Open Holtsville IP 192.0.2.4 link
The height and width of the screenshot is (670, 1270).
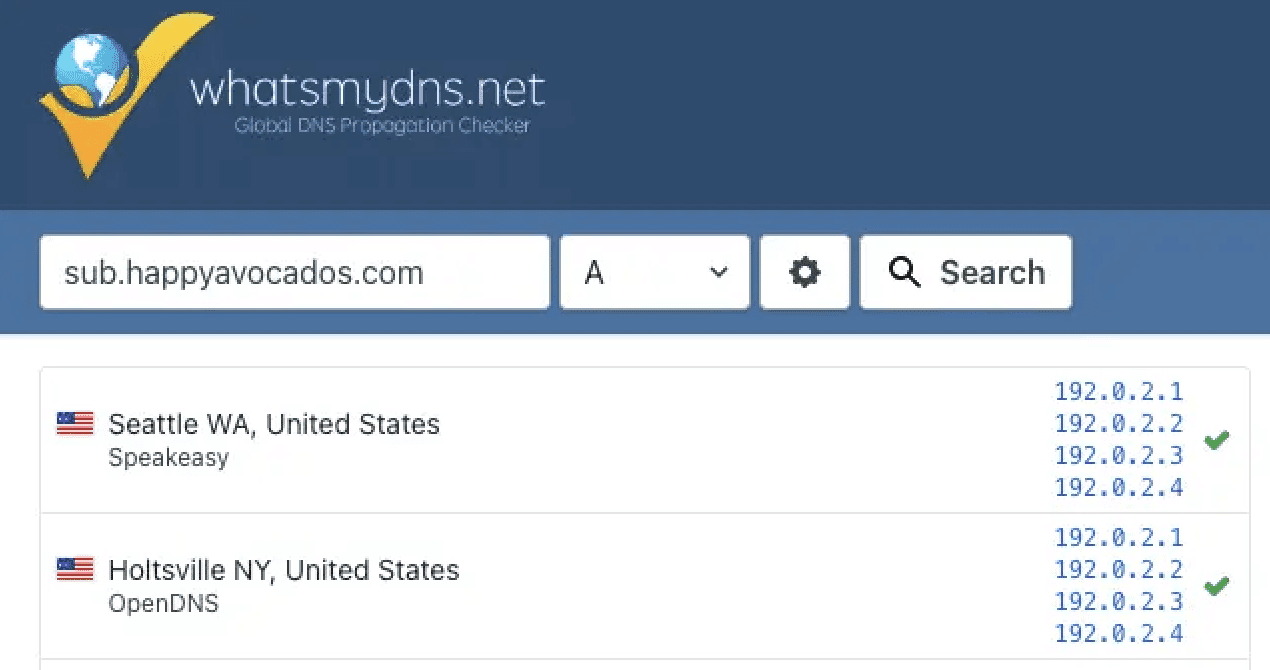click(1118, 634)
